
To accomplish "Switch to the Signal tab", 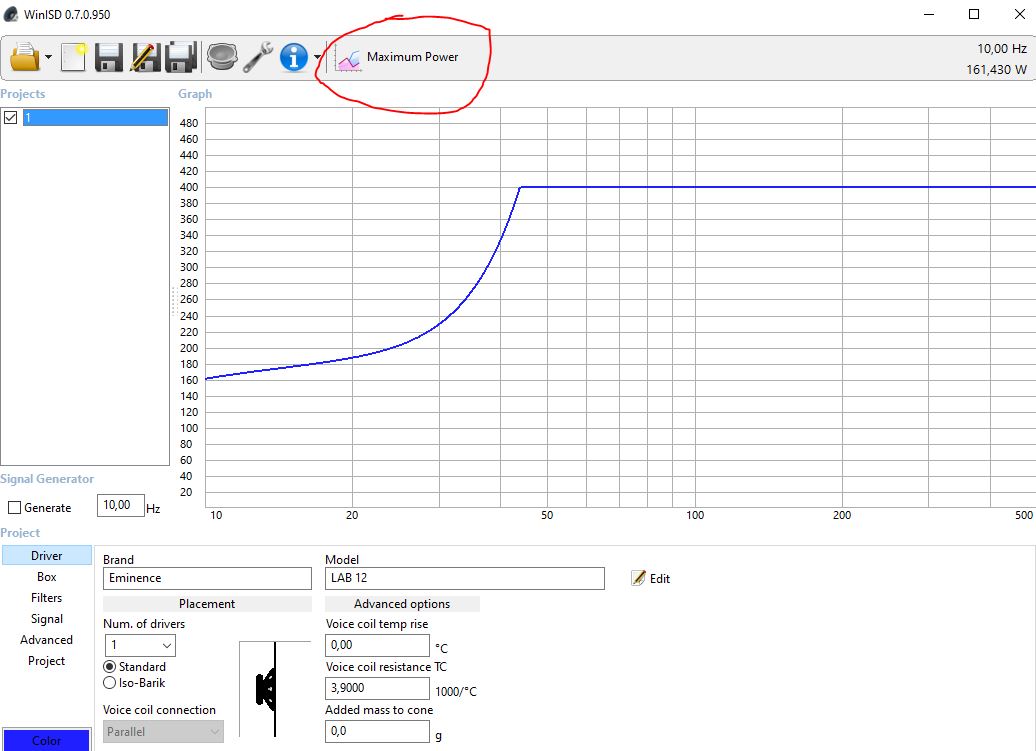I will point(46,619).
